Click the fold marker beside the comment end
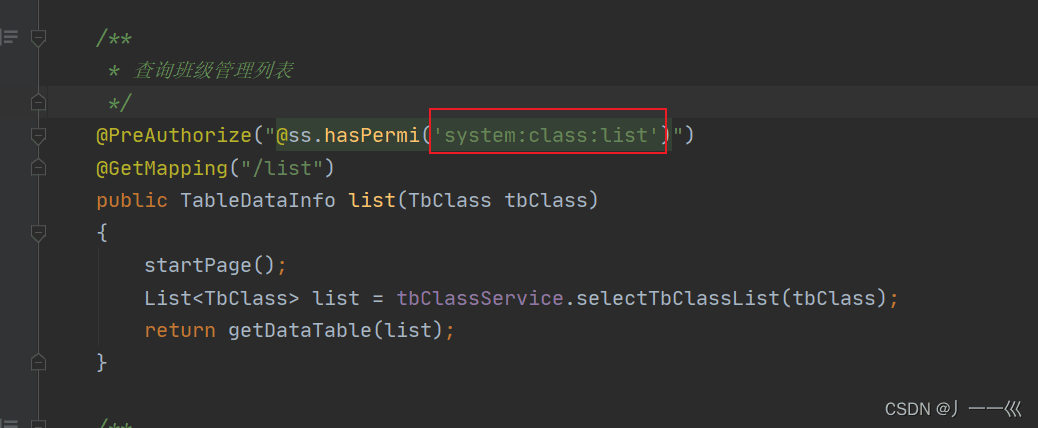This screenshot has height=428, width=1038. 38,103
